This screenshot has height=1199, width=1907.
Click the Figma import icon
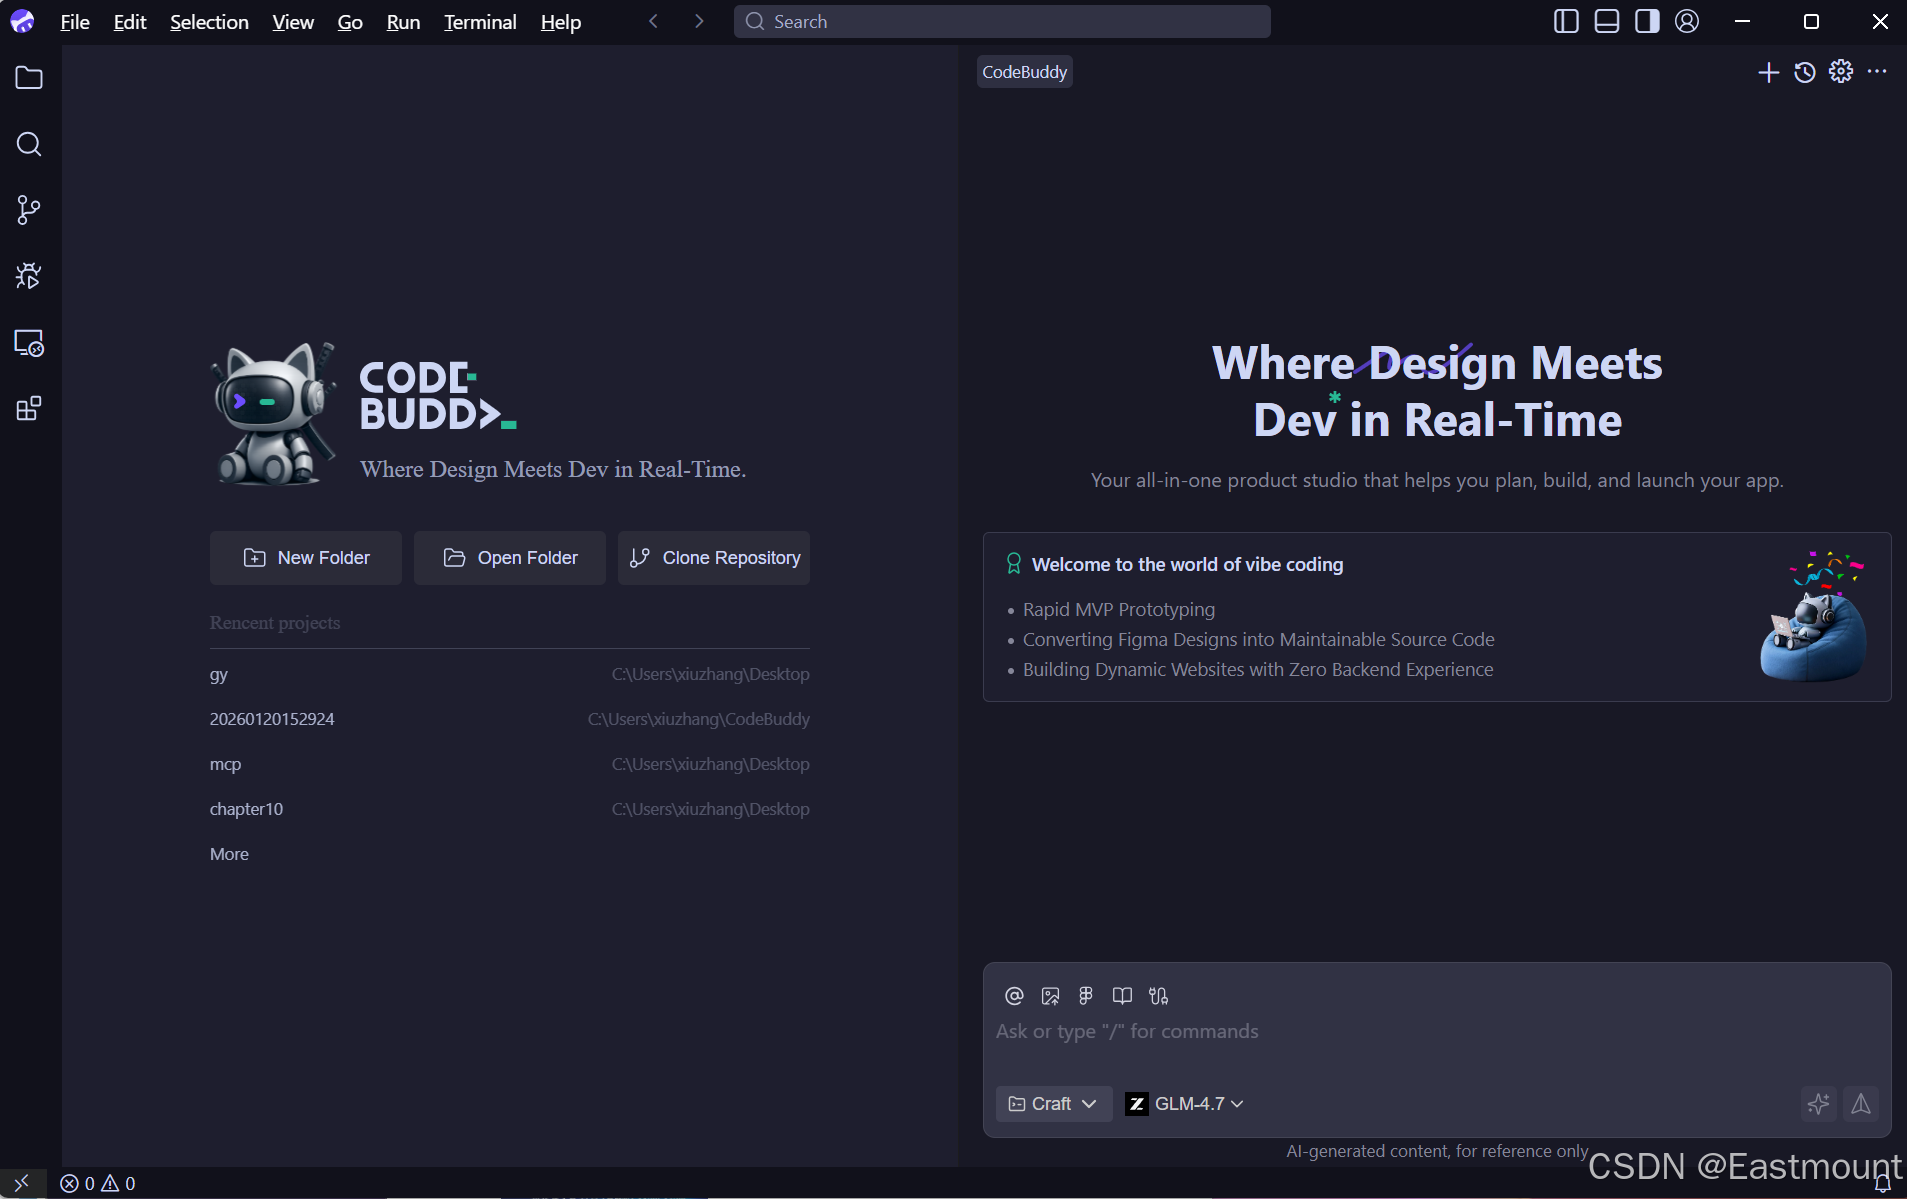click(1086, 996)
